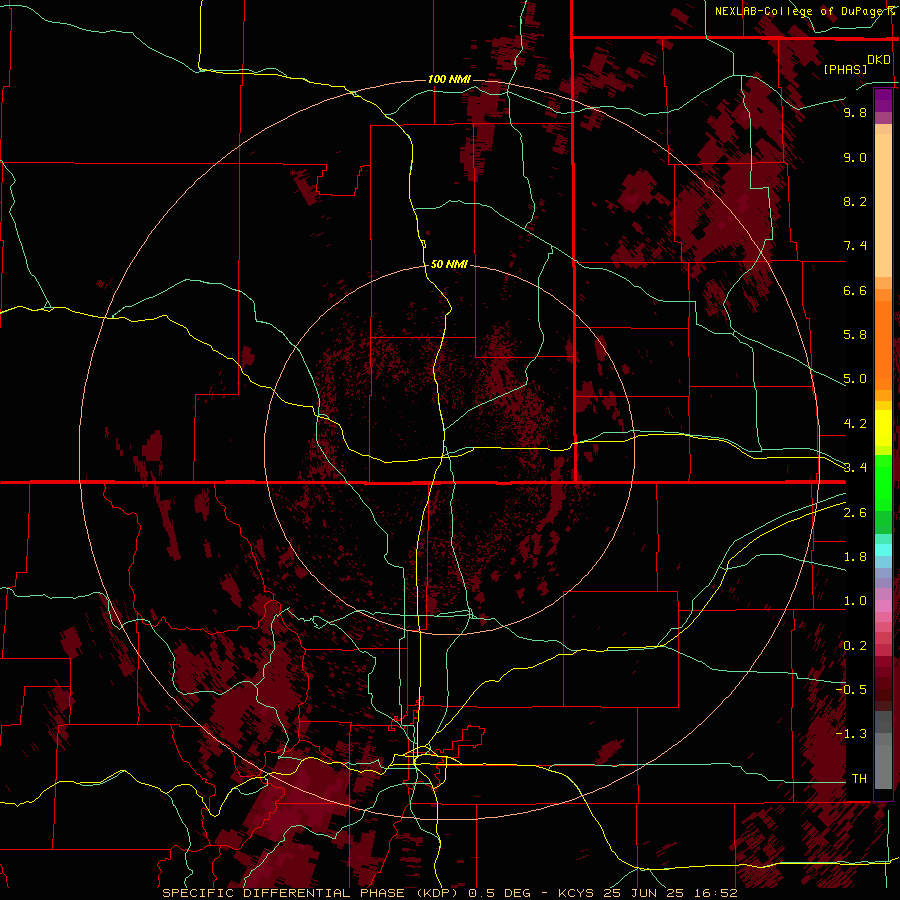The width and height of the screenshot is (900, 900).
Task: Click the 5.8 color scale value
Action: [x=855, y=335]
